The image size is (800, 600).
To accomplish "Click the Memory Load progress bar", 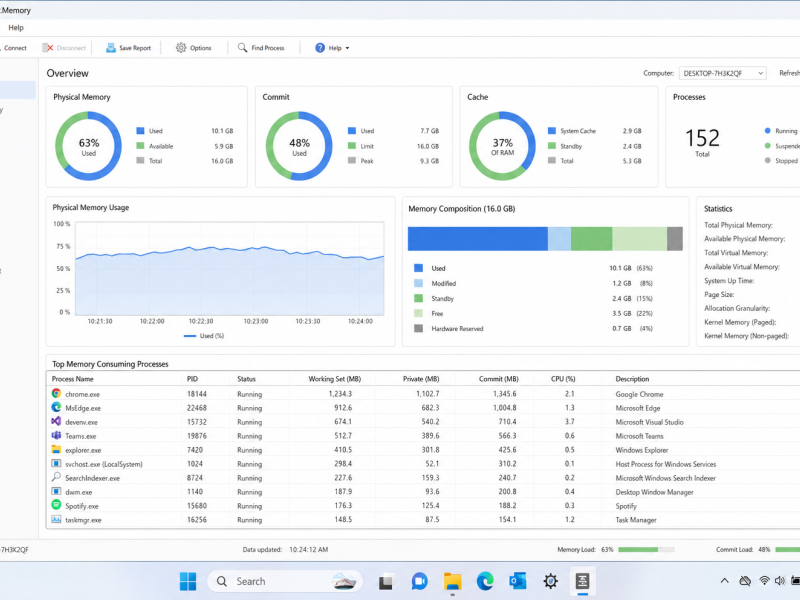I will [646, 549].
